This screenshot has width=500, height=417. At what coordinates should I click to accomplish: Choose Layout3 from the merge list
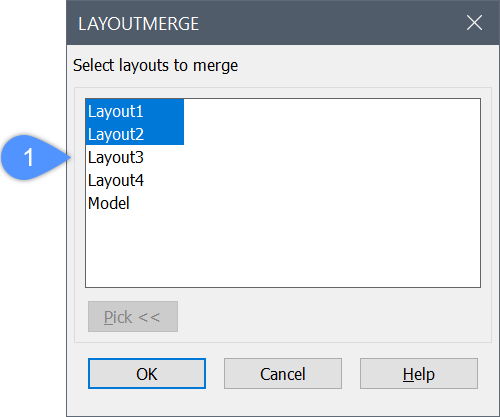point(115,157)
